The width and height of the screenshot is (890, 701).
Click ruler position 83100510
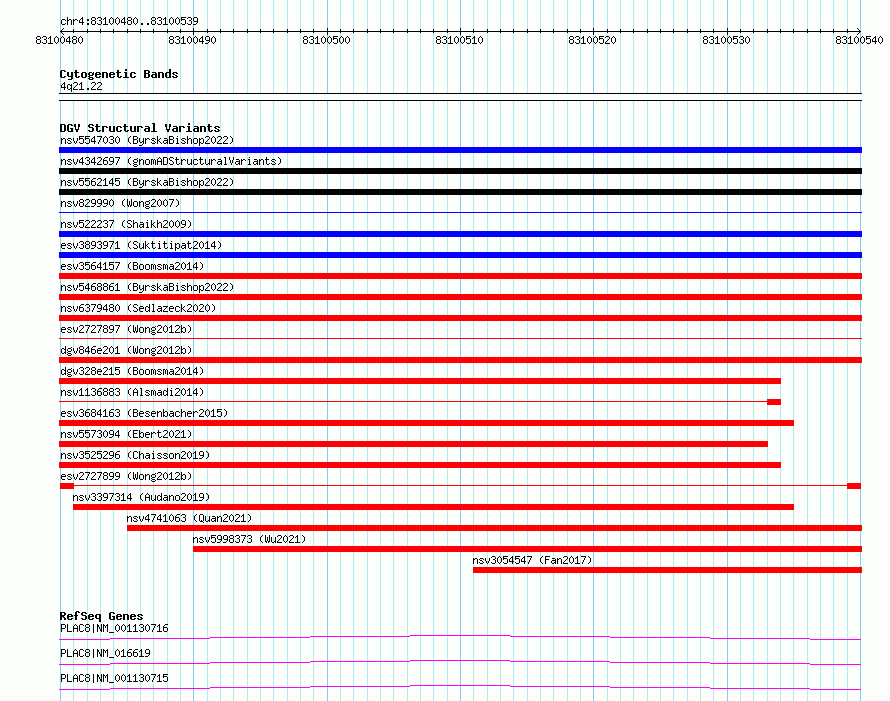point(459,40)
